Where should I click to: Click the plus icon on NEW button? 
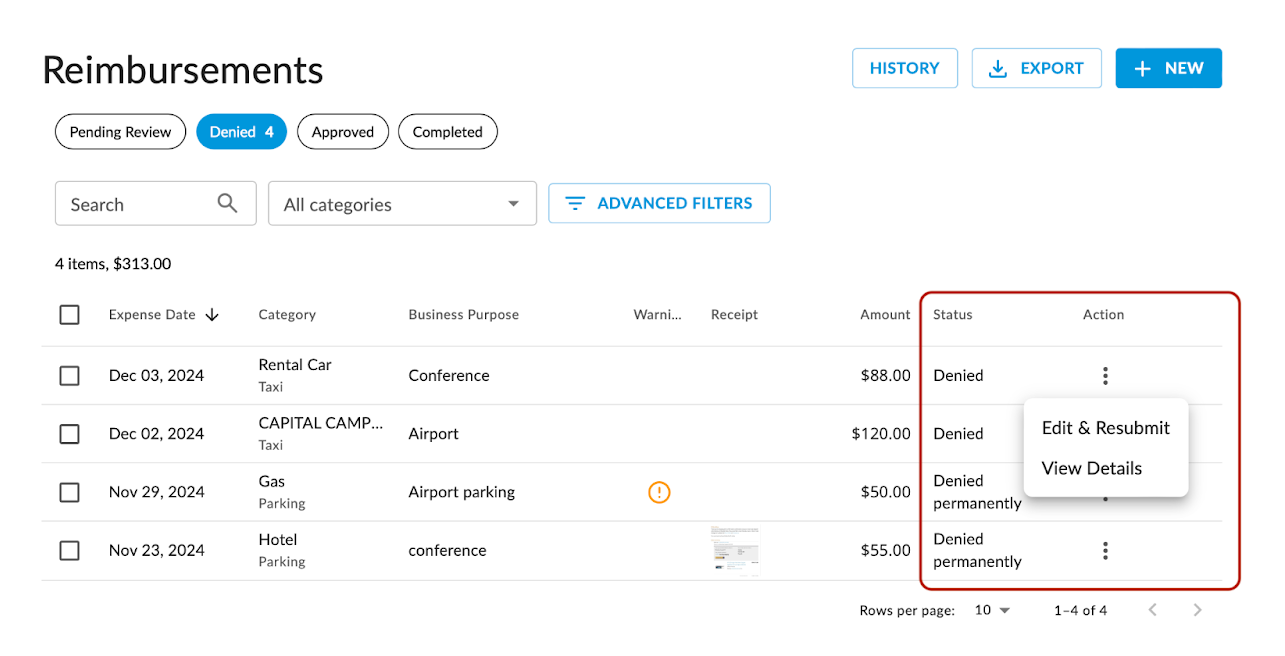(1142, 68)
